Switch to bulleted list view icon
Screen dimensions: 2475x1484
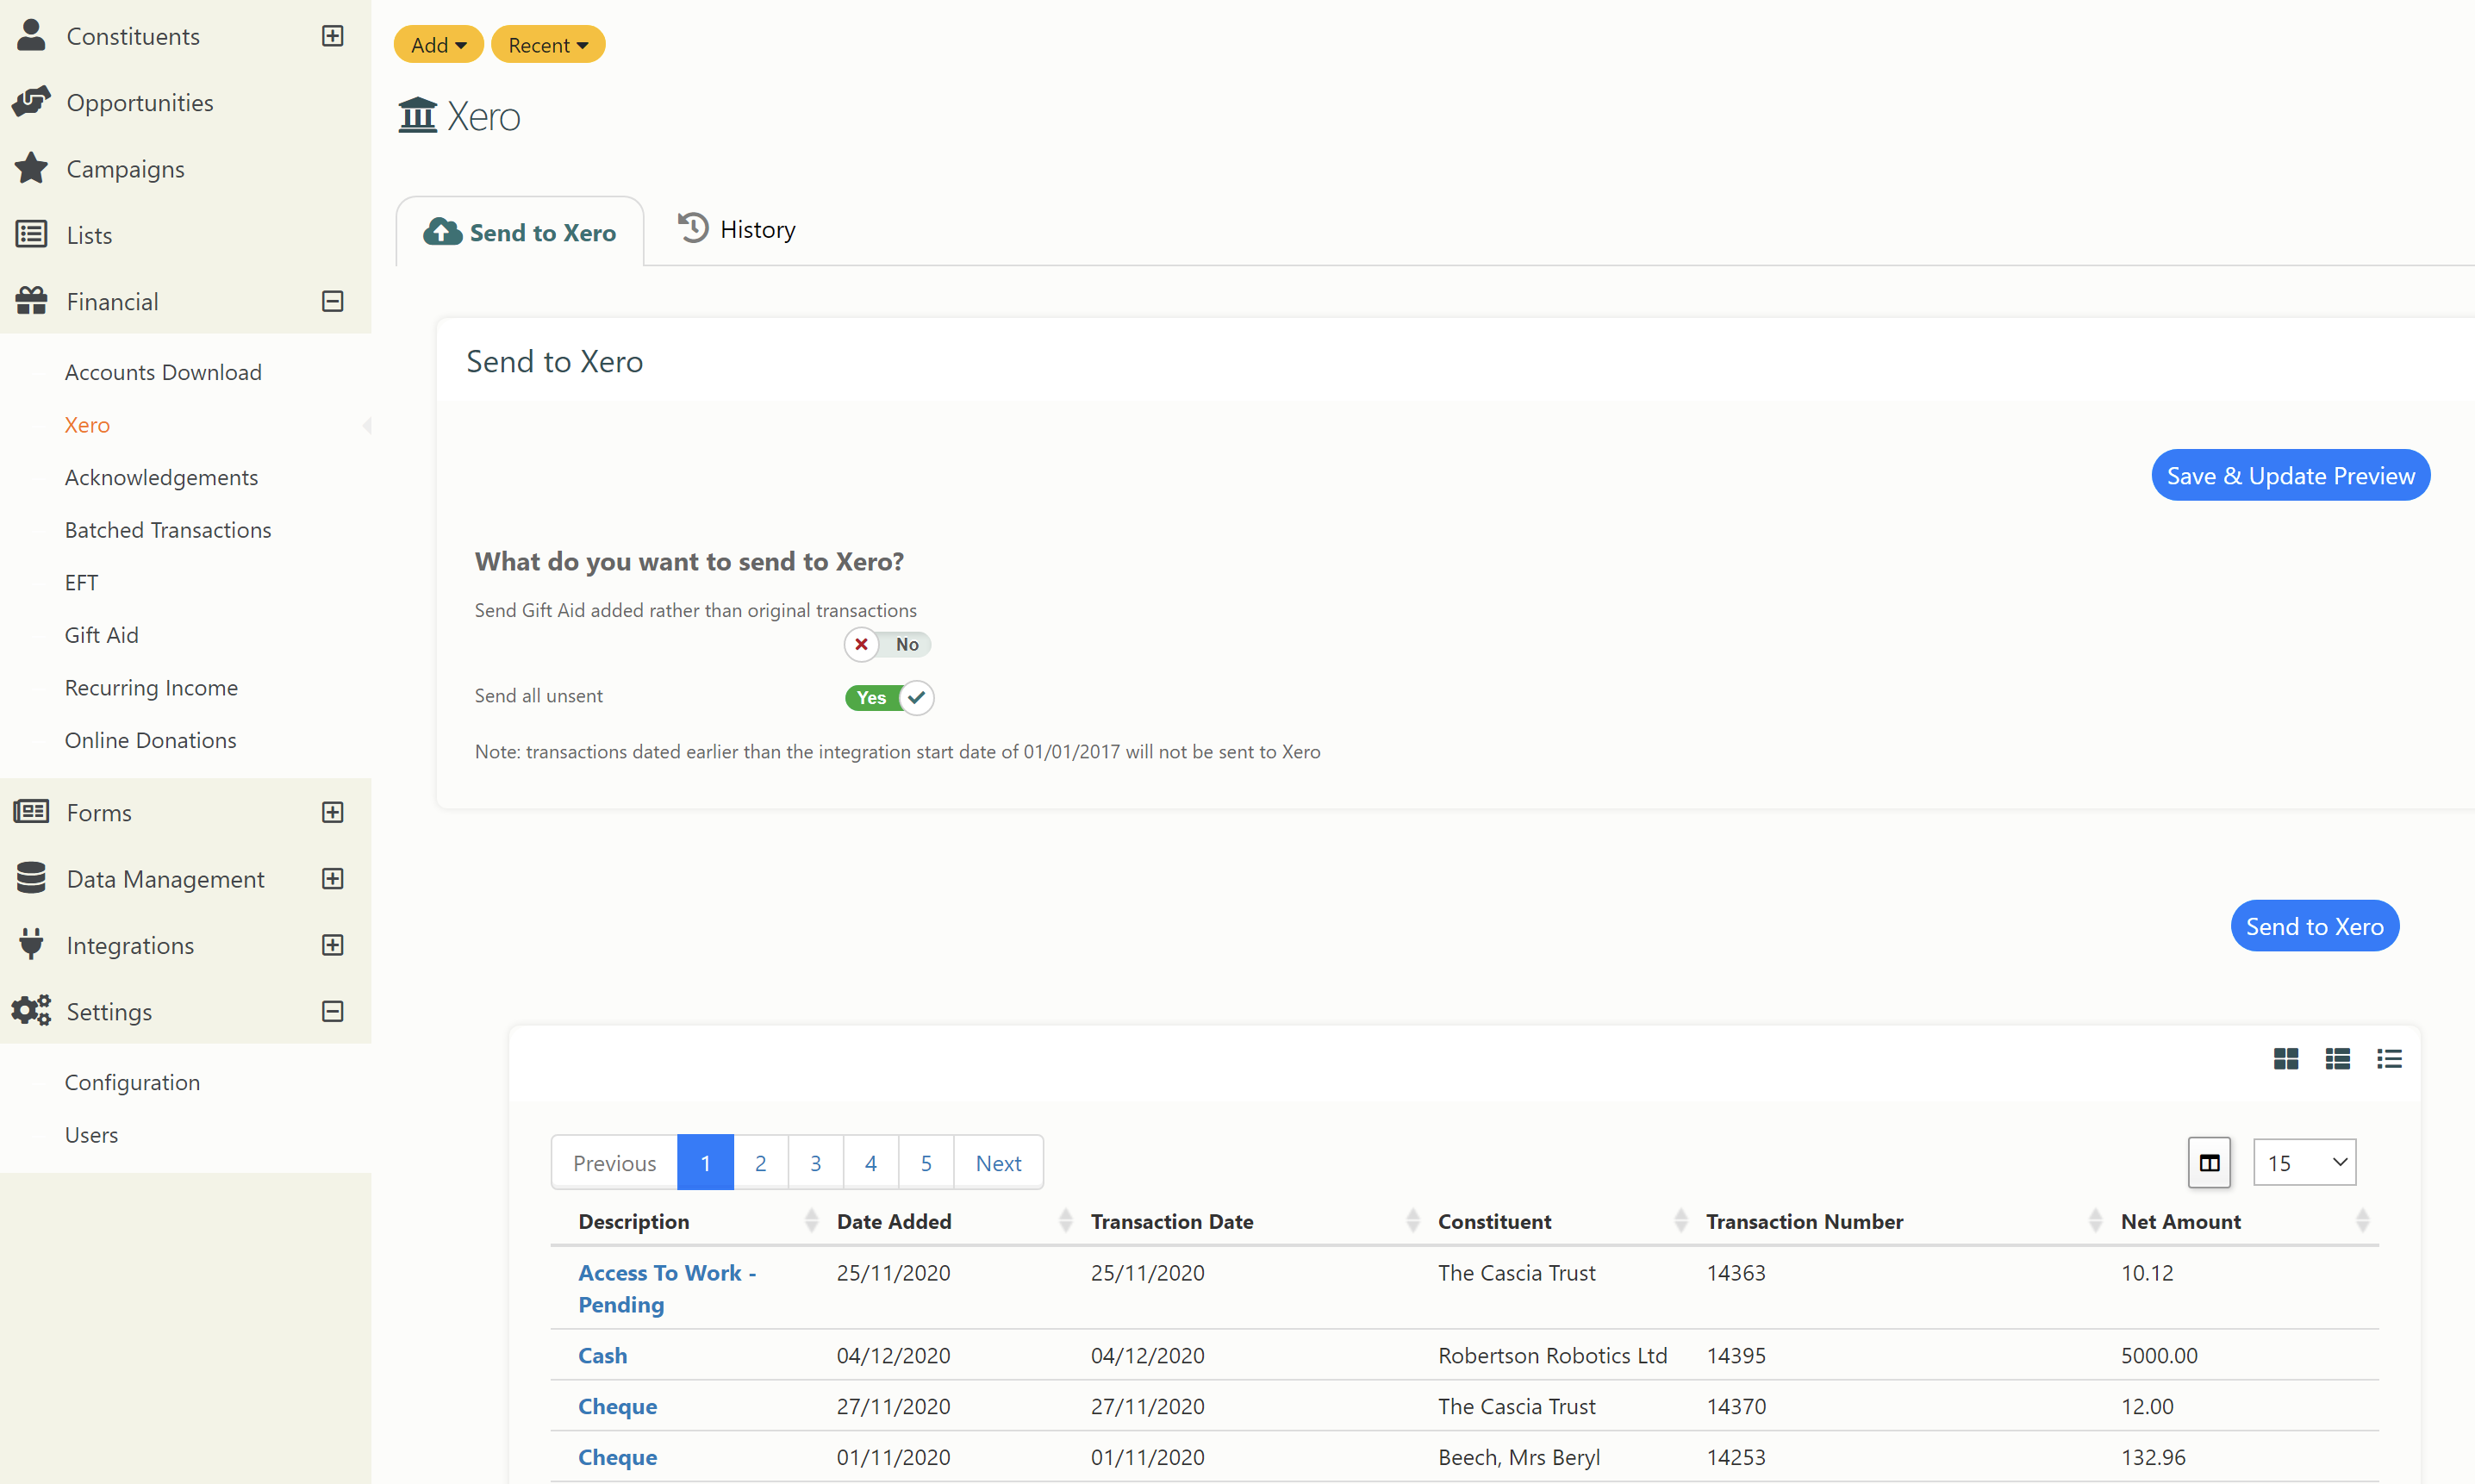[x=2390, y=1058]
